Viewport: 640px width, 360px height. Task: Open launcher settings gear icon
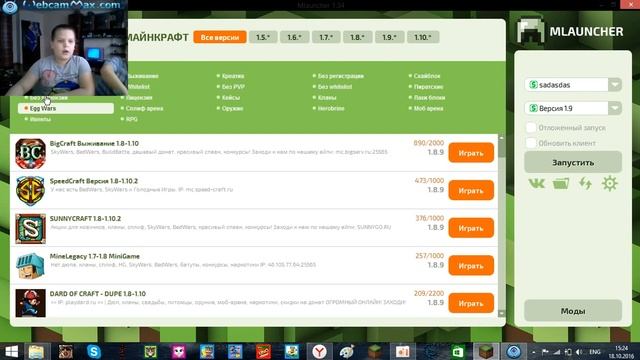point(610,184)
